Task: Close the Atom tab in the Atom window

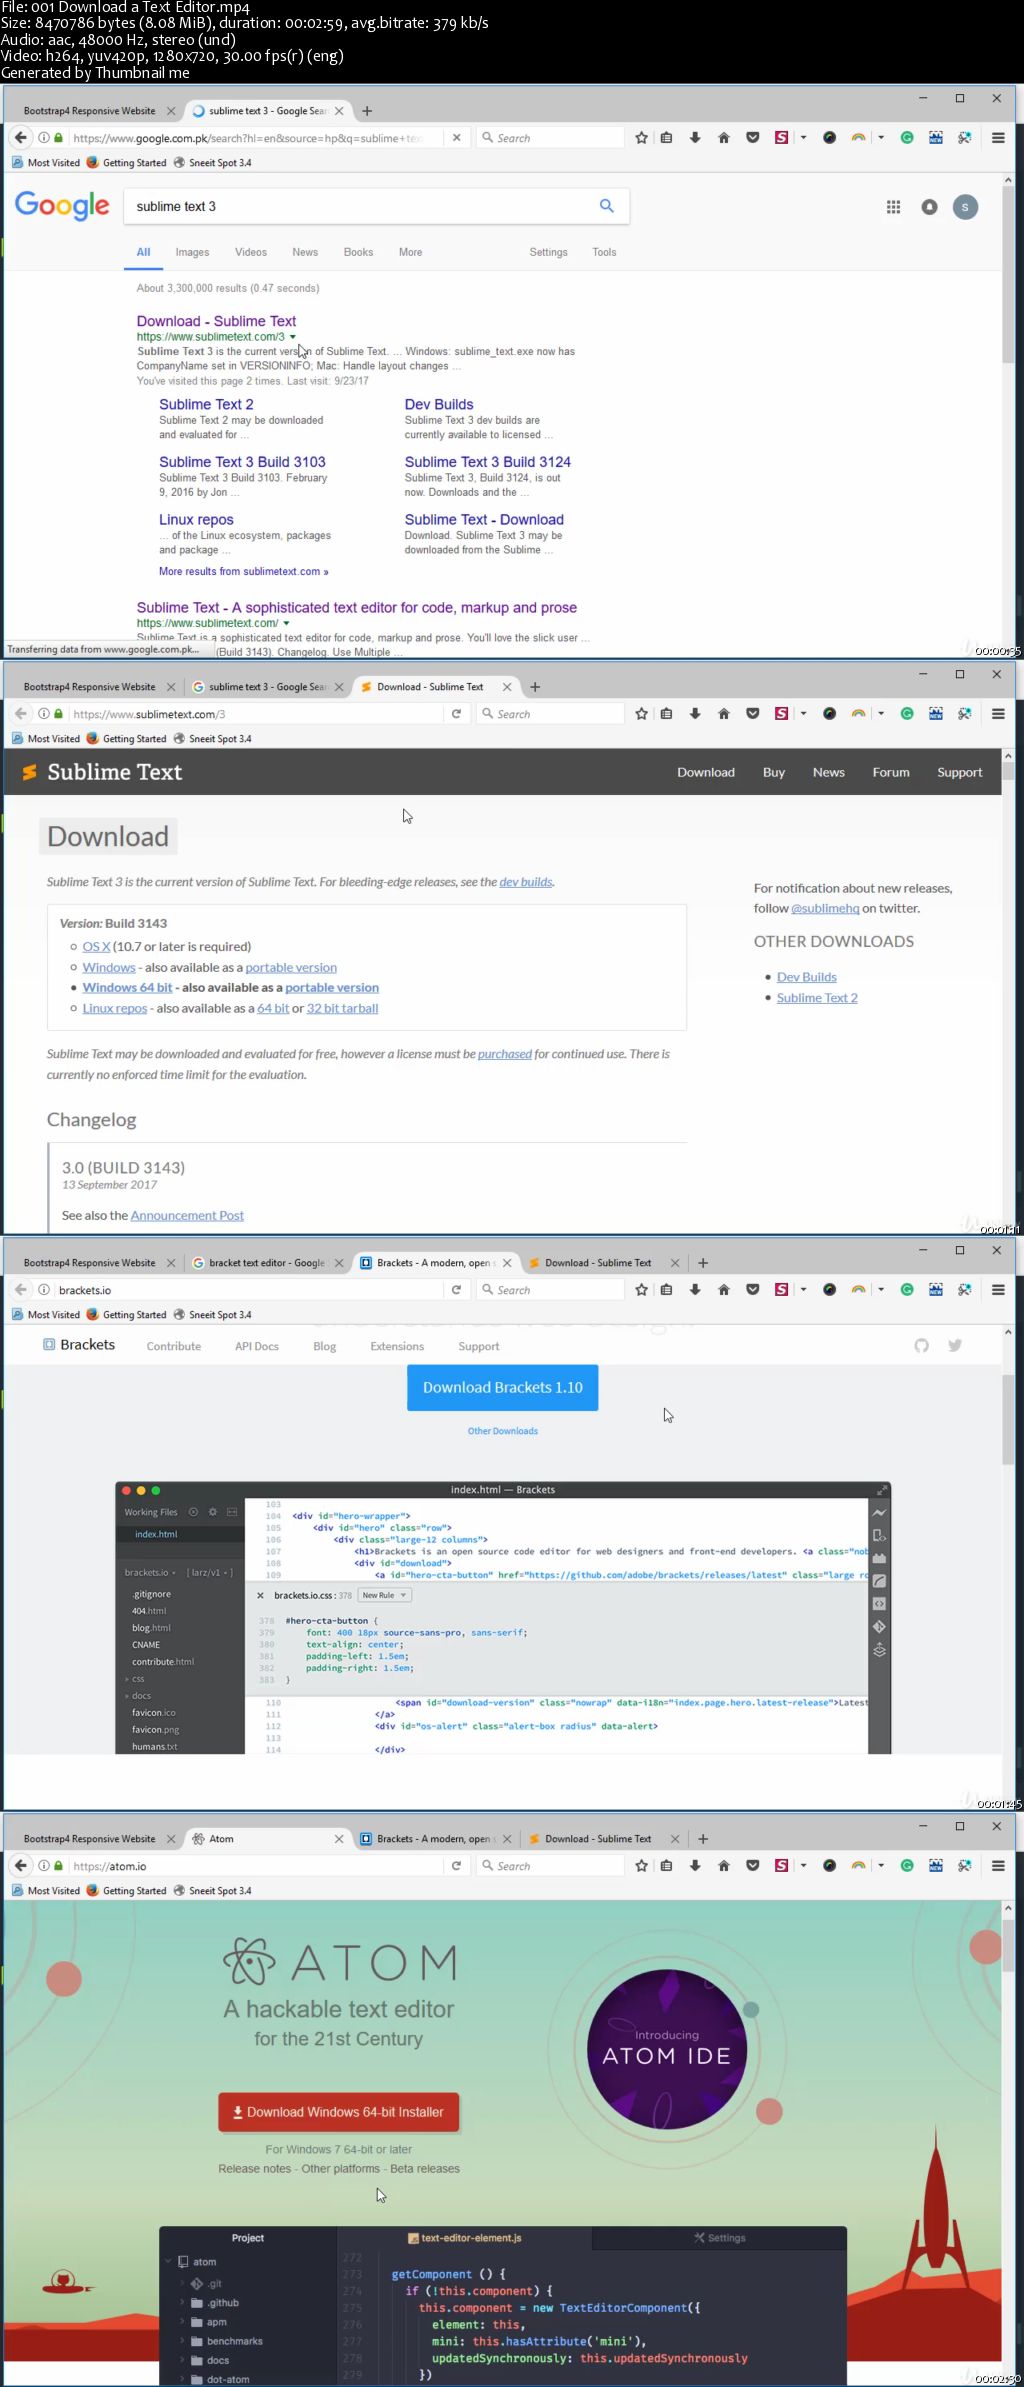Action: pos(339,1839)
